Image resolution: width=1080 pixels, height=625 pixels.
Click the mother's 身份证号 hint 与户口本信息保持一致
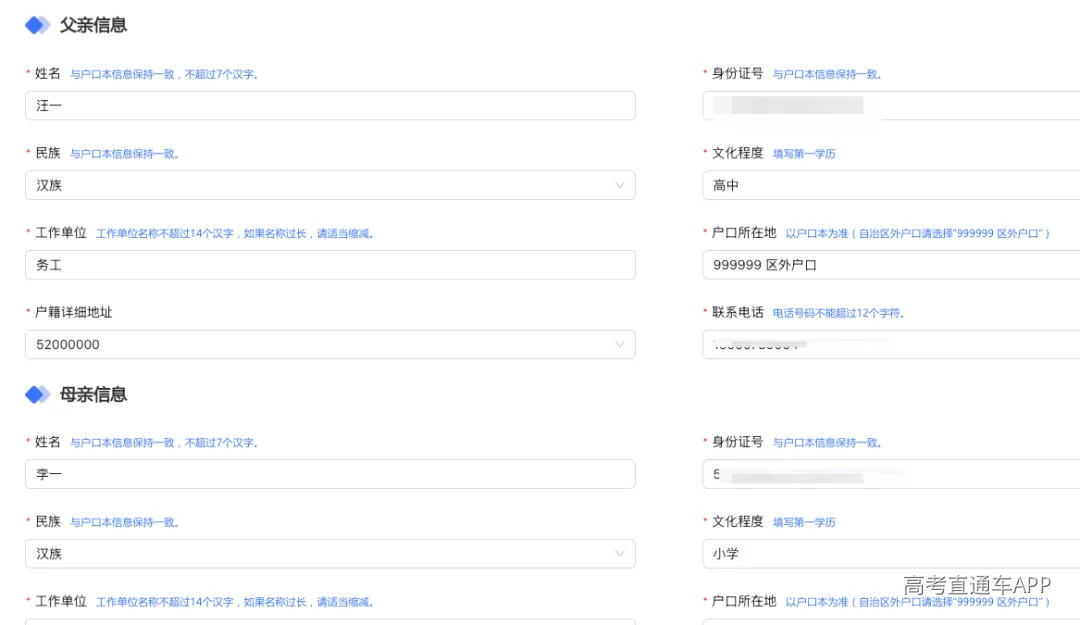point(827,443)
